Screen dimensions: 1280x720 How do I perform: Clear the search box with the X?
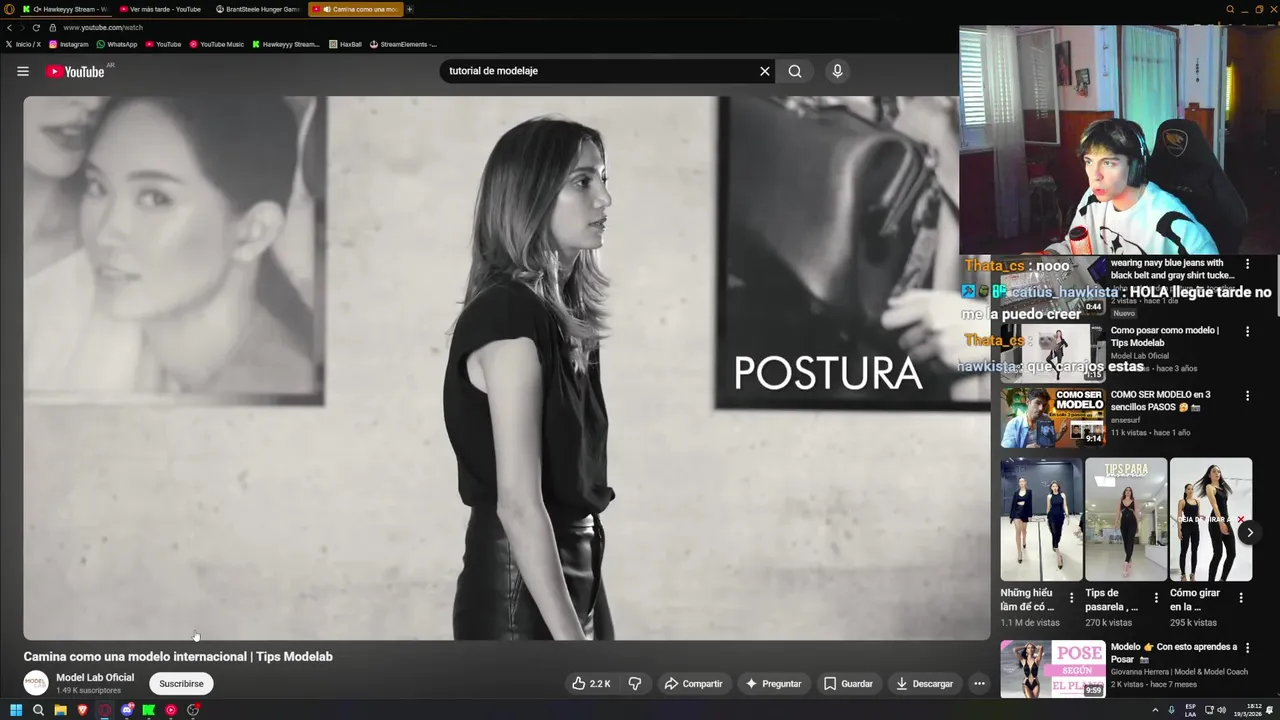click(x=765, y=71)
